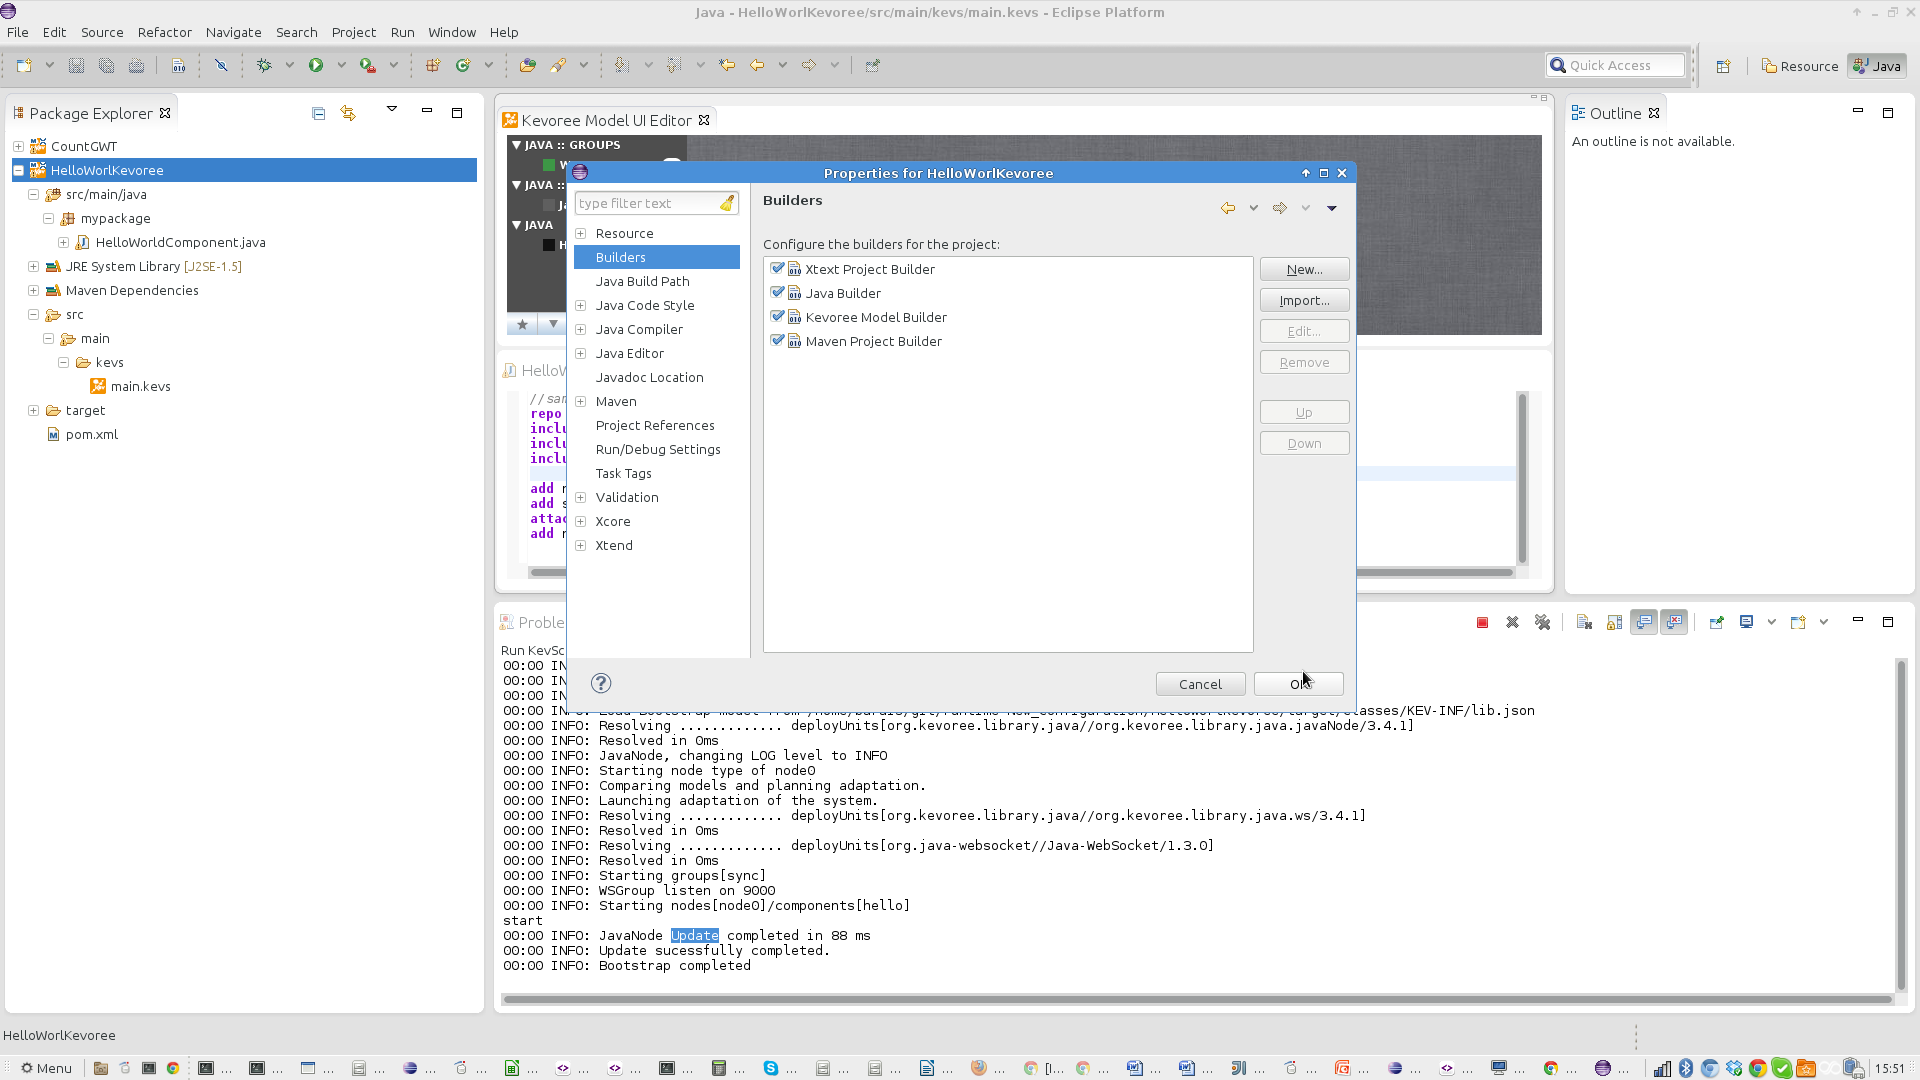The width and height of the screenshot is (1920, 1080).
Task: Click the clock showing 15:51 in the system tray
Action: [1889, 1068]
